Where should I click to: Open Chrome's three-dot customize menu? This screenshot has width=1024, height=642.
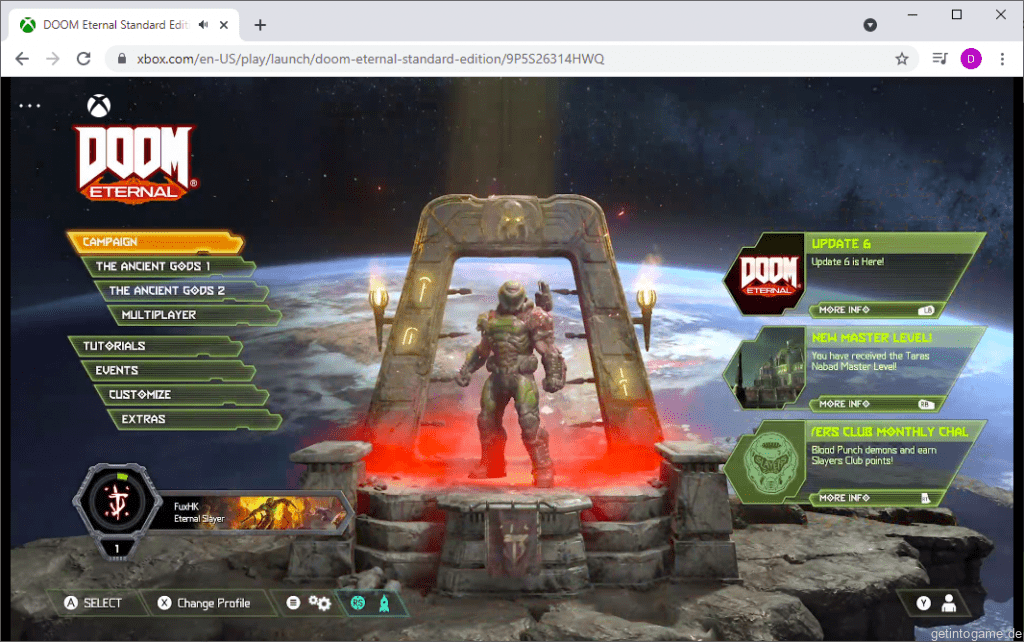tap(1002, 59)
